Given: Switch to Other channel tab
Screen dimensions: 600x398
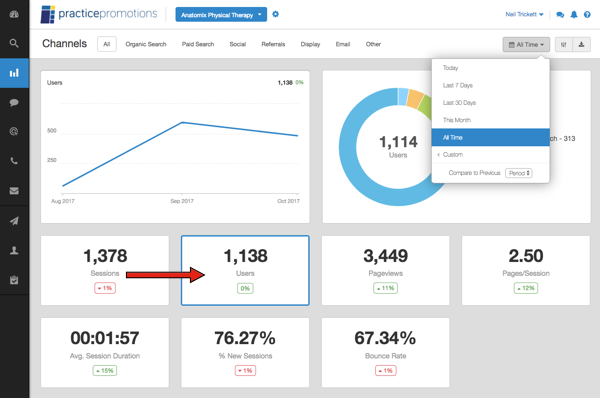Looking at the screenshot, I should 373,44.
